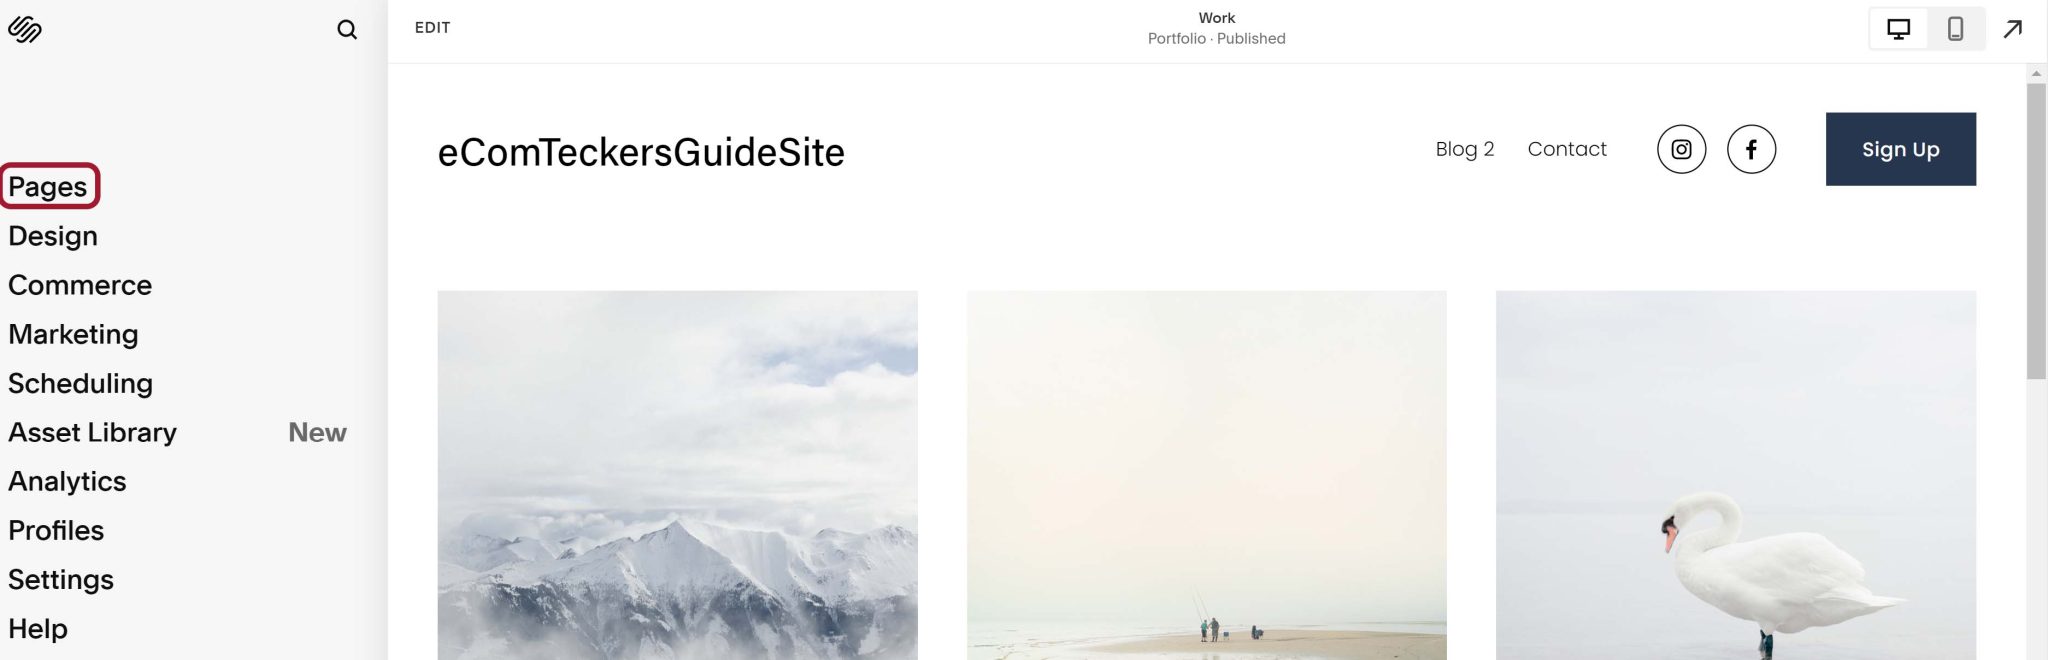This screenshot has width=2048, height=660.
Task: Open Asset Library in sidebar
Action: pos(92,432)
